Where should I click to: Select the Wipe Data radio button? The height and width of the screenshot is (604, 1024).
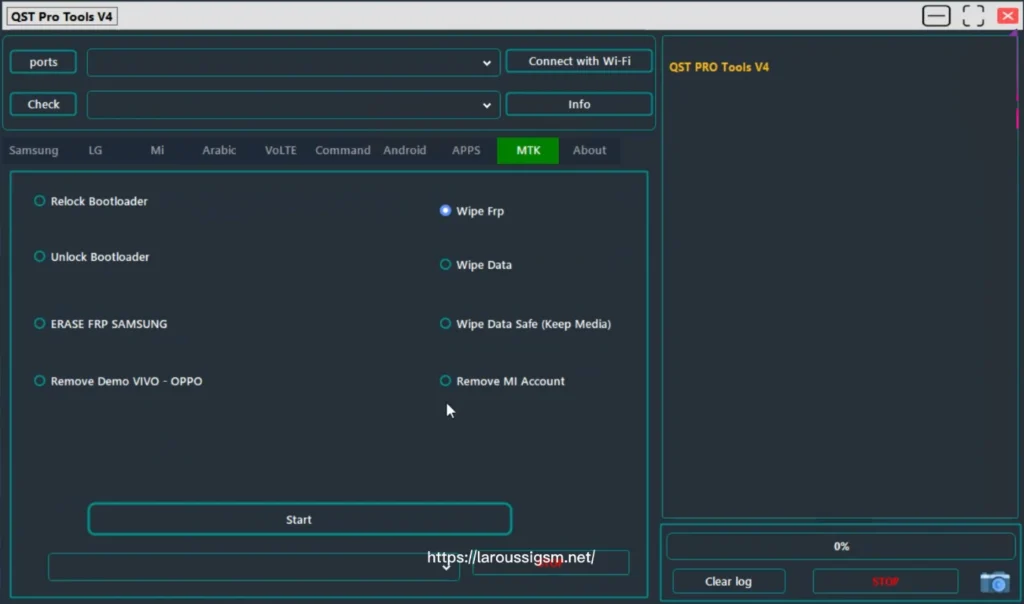pos(475,264)
